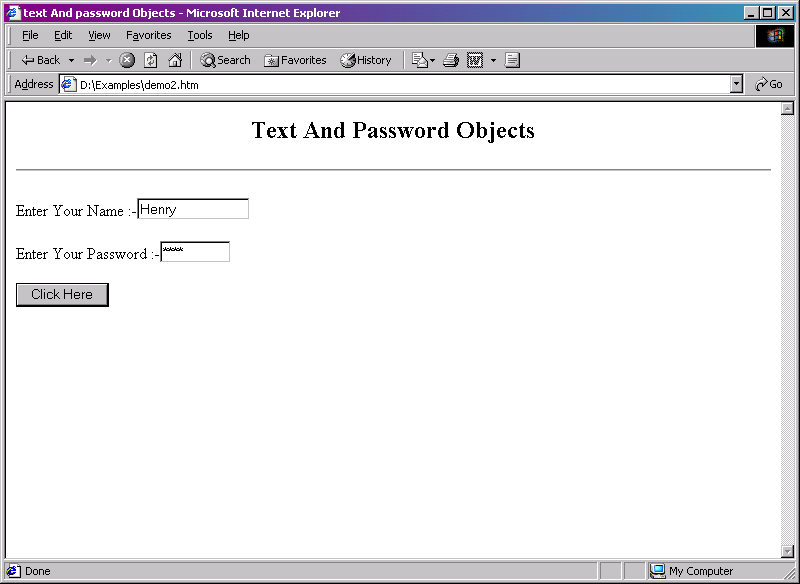800x584 pixels.
Task: Open the Tools menu
Action: click(x=200, y=35)
